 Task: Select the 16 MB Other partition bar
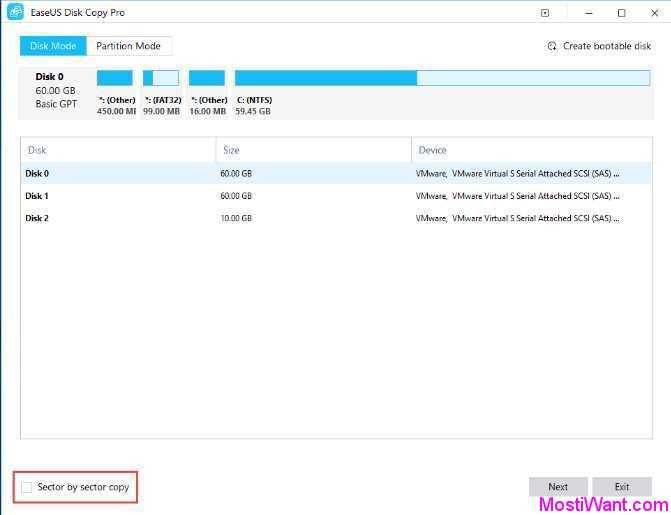pyautogui.click(x=207, y=78)
